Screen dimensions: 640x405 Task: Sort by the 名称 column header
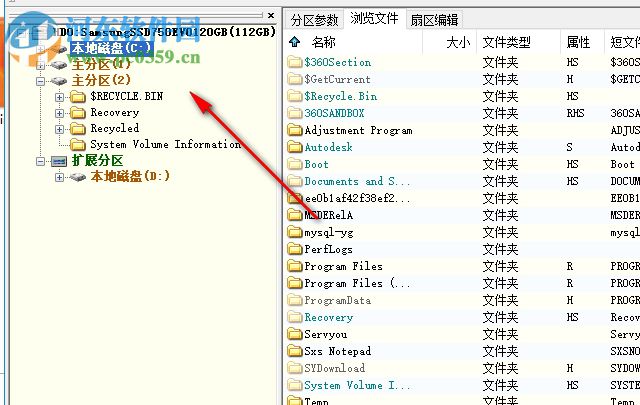click(323, 42)
